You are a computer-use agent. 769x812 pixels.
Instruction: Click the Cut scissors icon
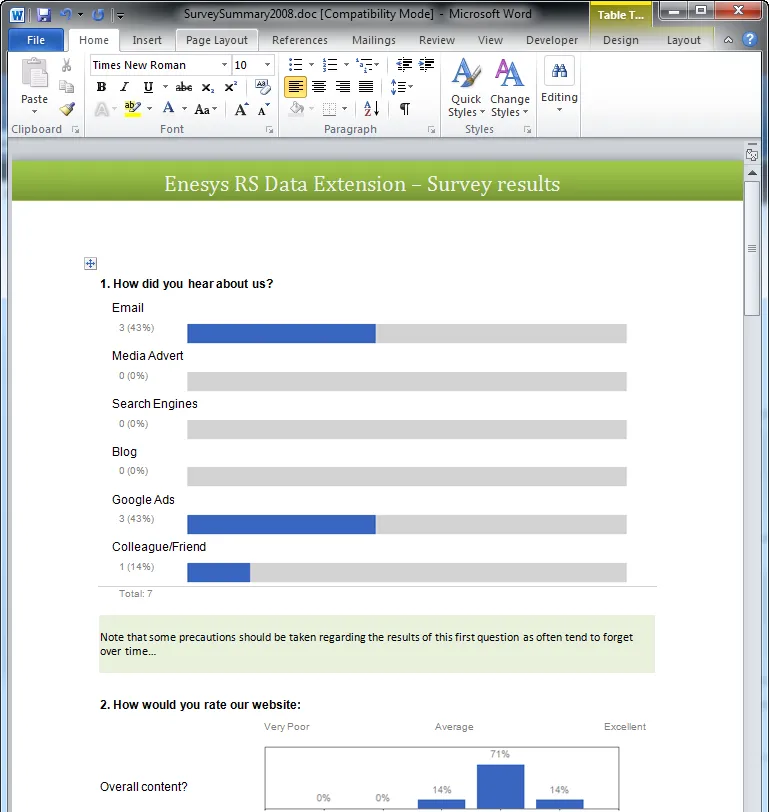[67, 65]
